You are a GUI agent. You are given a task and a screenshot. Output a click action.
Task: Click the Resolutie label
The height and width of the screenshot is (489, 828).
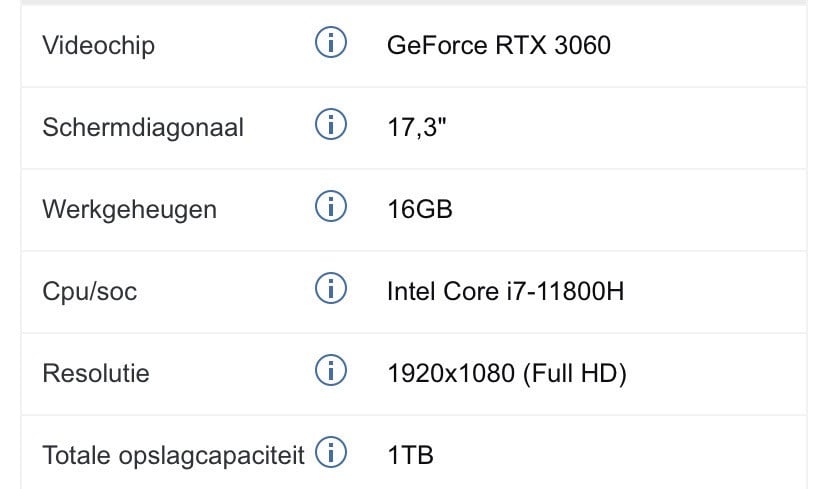(x=96, y=373)
